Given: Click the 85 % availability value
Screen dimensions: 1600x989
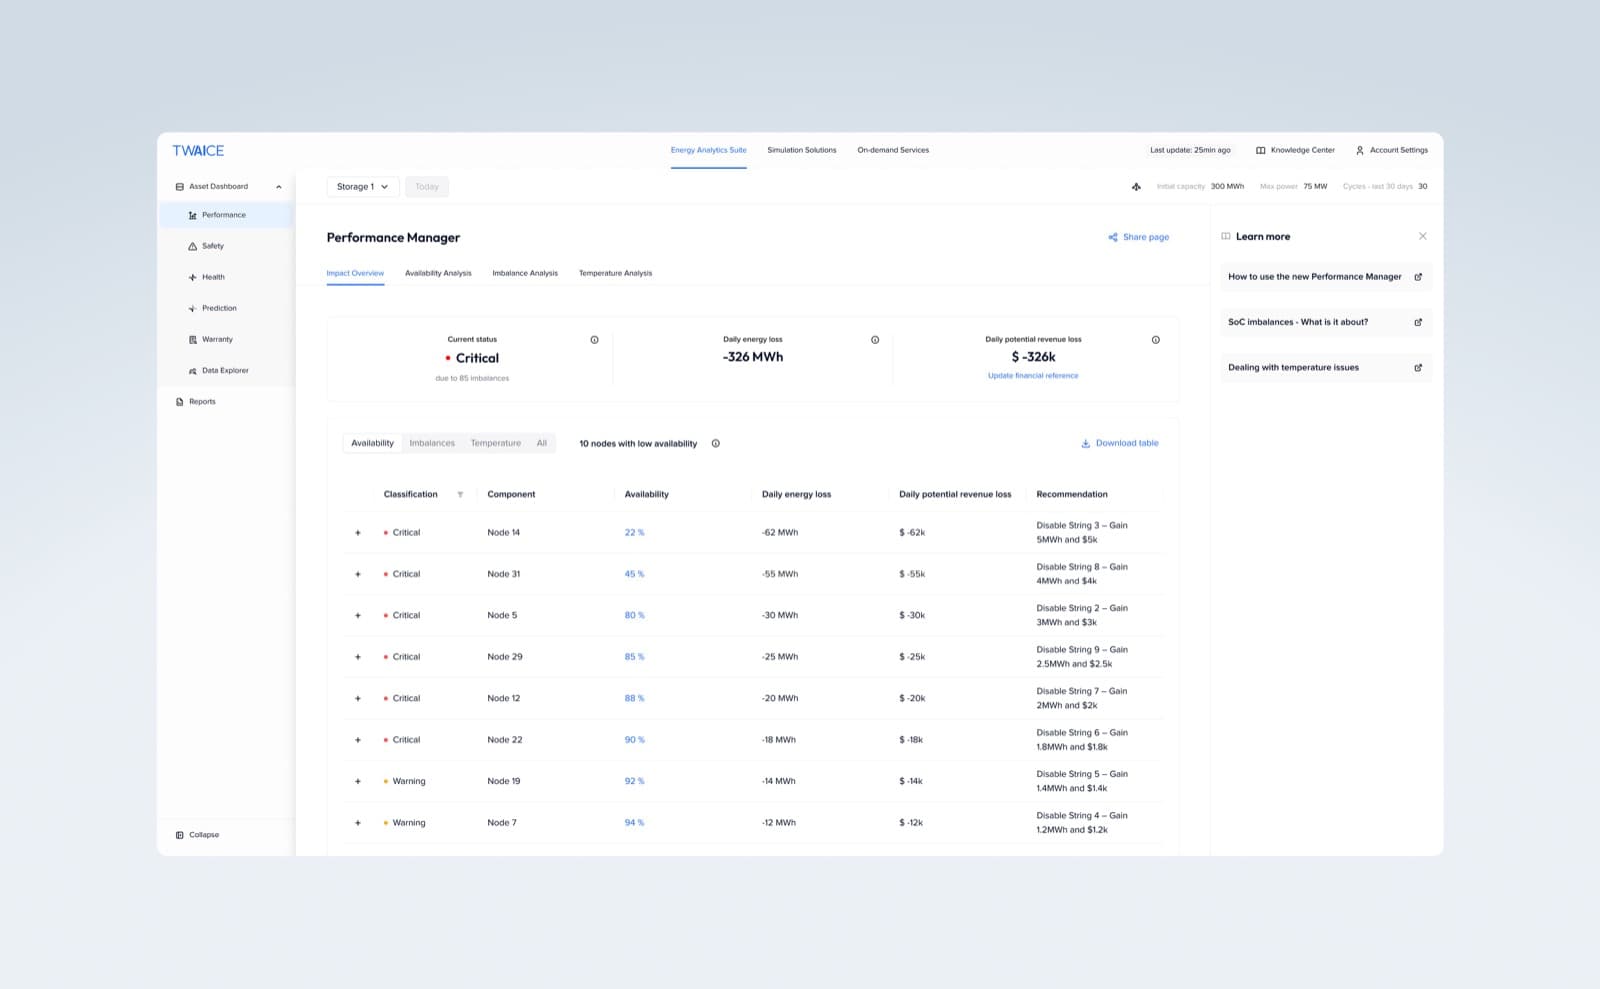Looking at the screenshot, I should pyautogui.click(x=634, y=657).
